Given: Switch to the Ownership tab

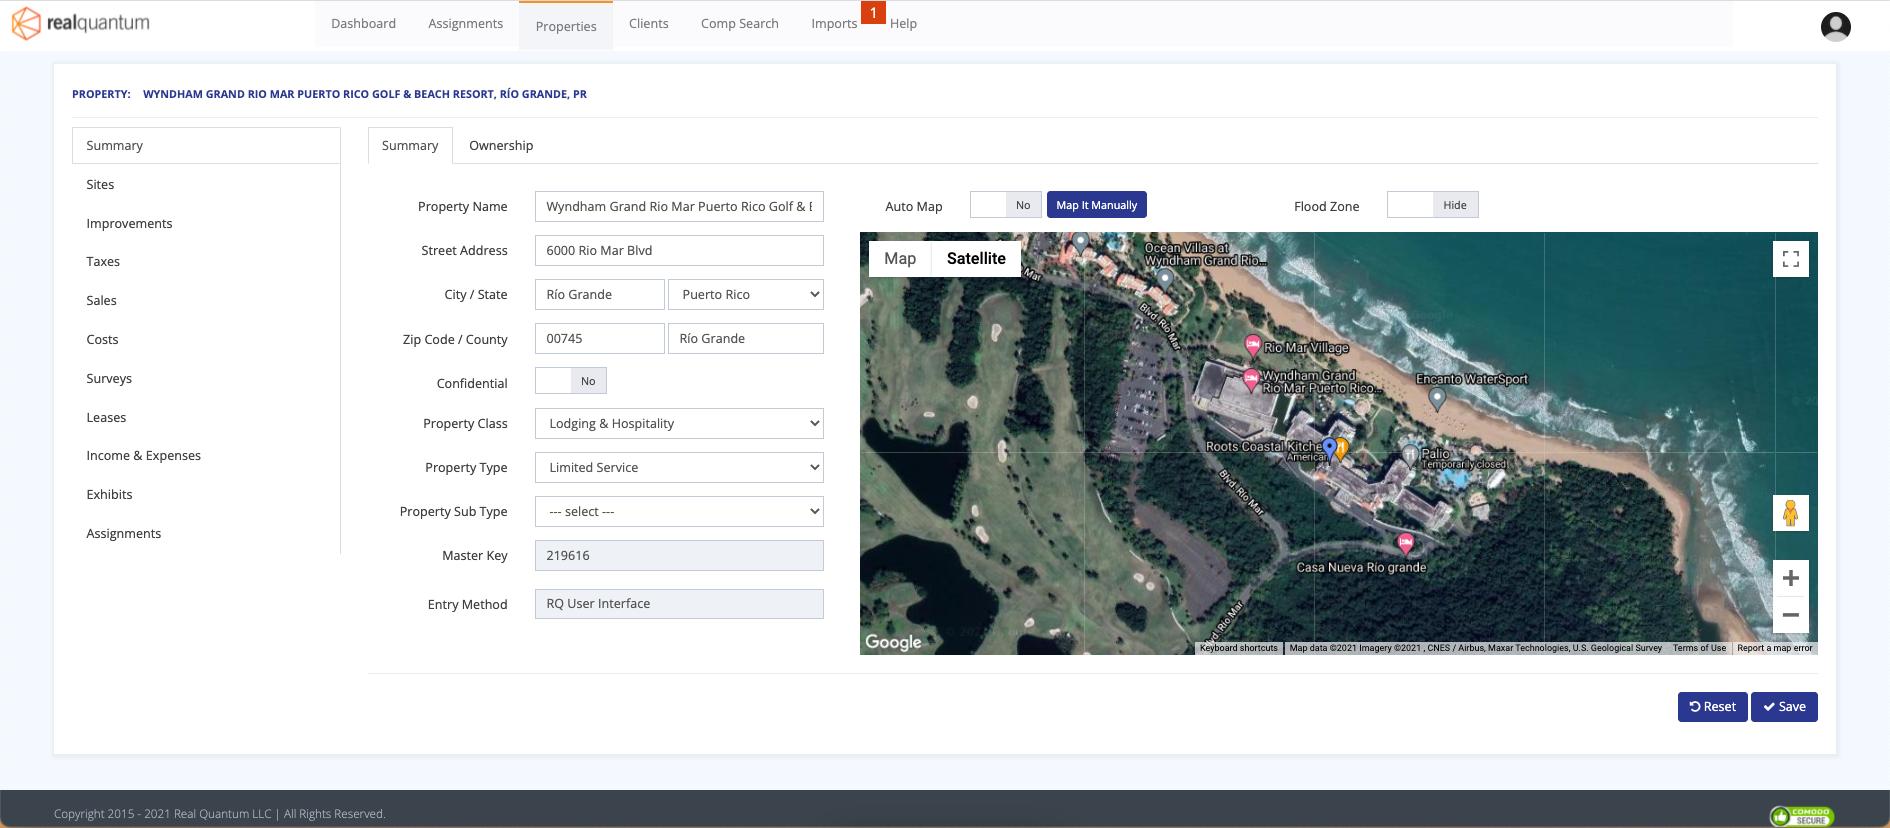Looking at the screenshot, I should [x=501, y=146].
